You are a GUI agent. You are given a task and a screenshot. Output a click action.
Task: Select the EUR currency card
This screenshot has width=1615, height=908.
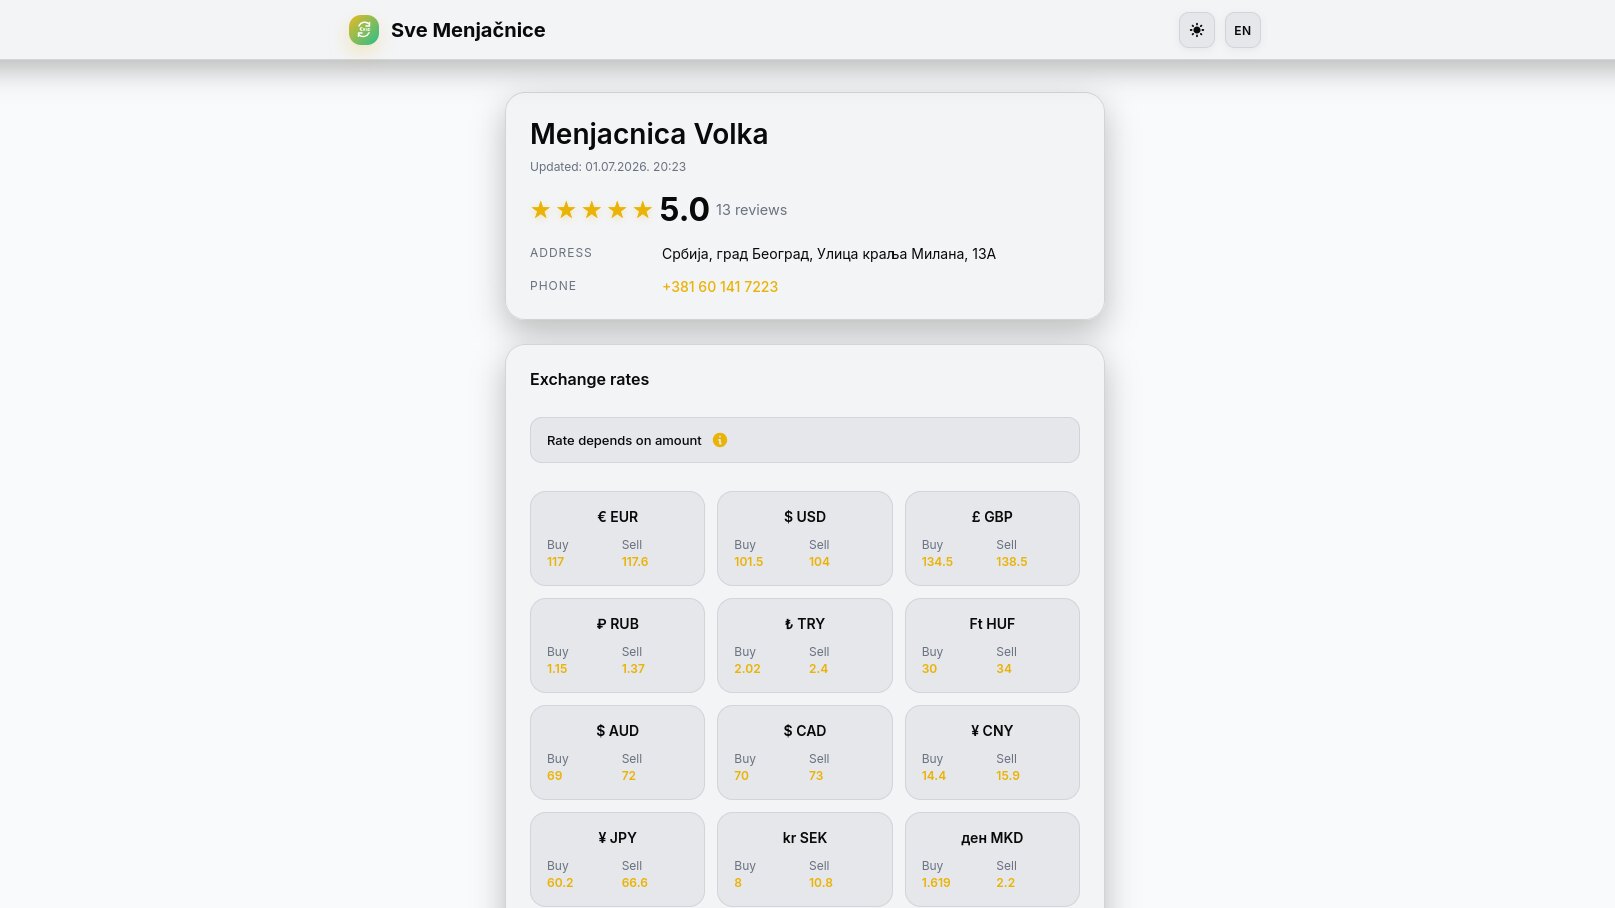point(617,538)
